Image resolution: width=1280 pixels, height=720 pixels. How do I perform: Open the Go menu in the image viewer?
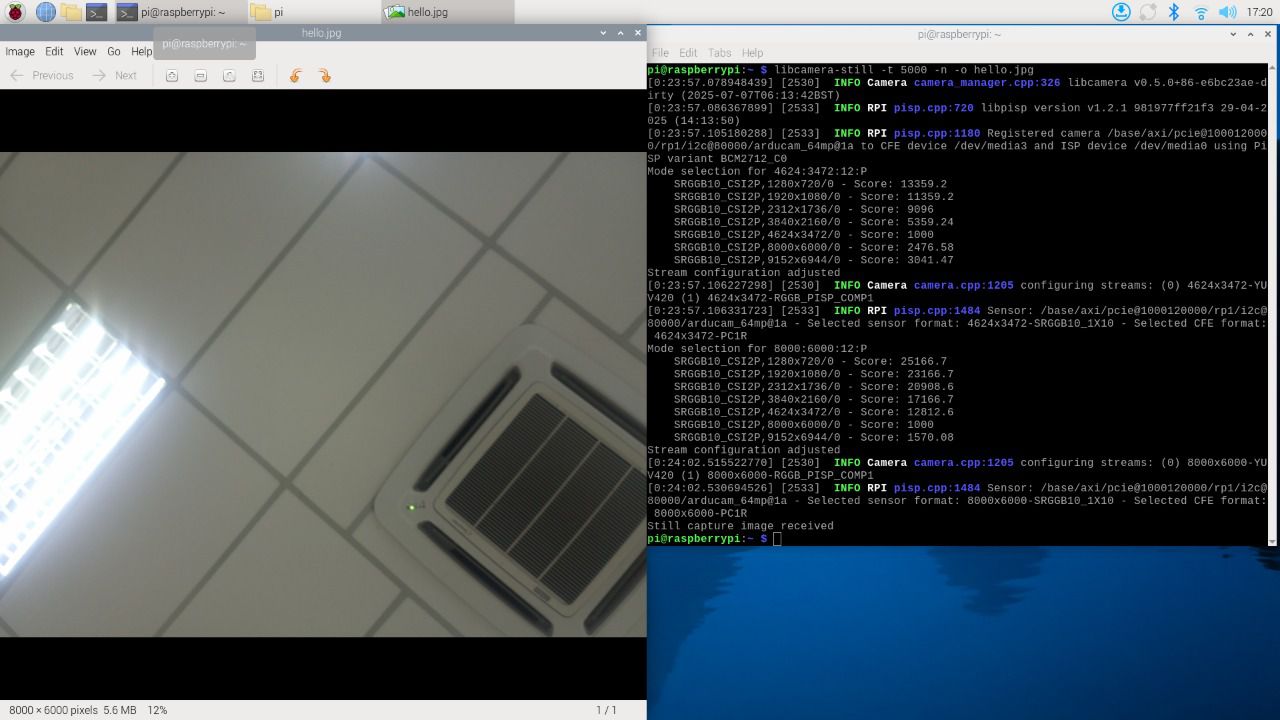(x=114, y=51)
